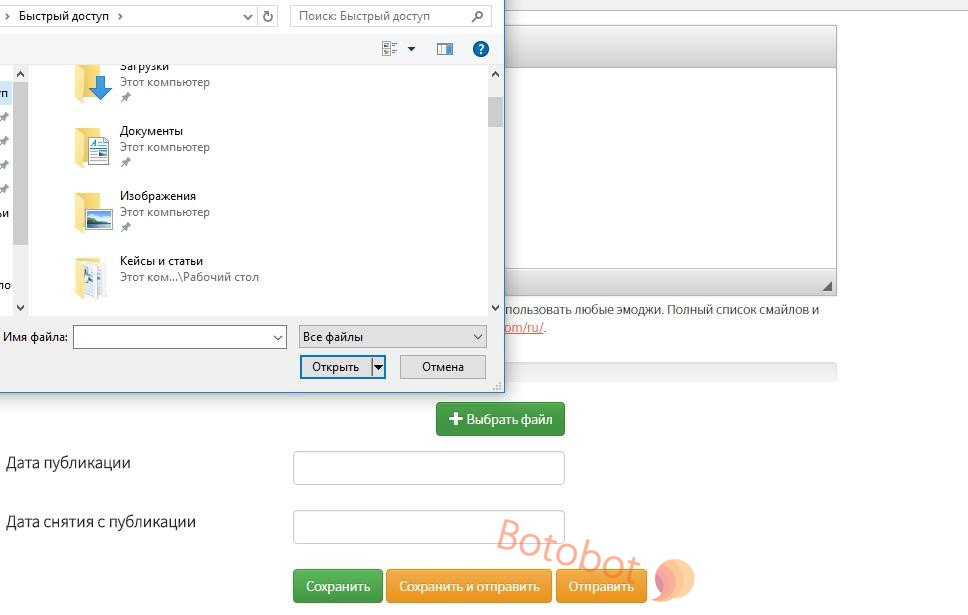The width and height of the screenshot is (968, 615).
Task: Expand the address bar history dropdown
Action: 249,16
